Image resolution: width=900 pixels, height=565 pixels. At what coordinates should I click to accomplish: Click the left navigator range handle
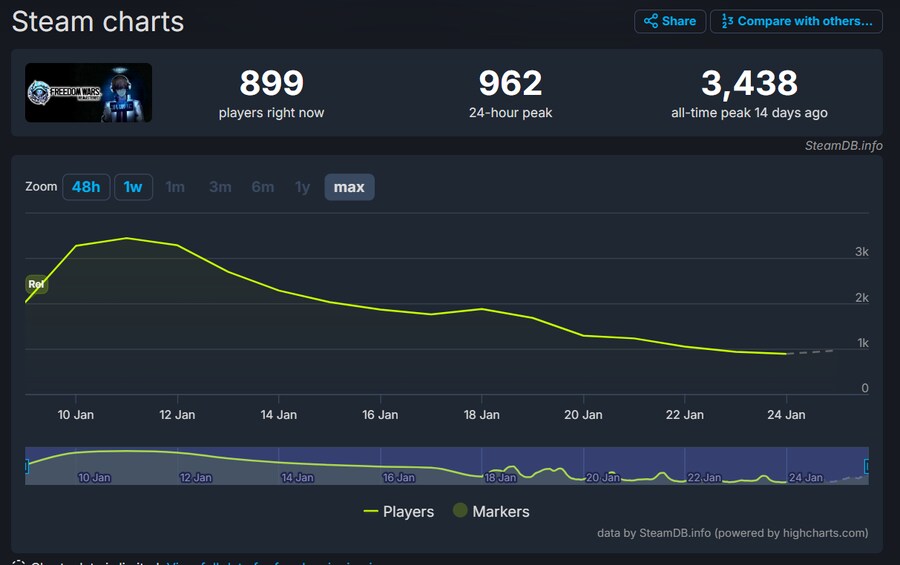(27, 466)
